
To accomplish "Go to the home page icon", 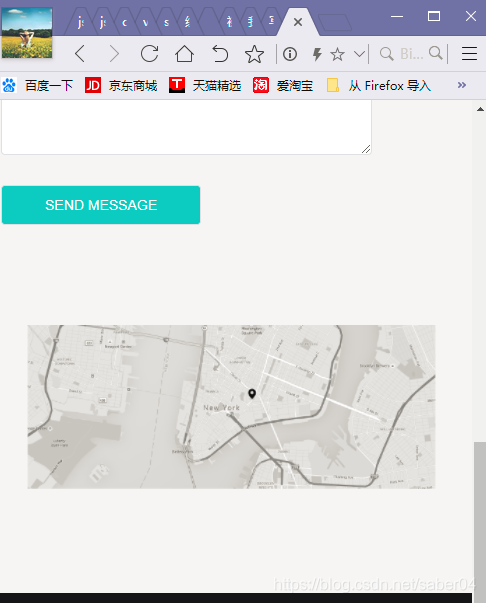I will coord(184,53).
